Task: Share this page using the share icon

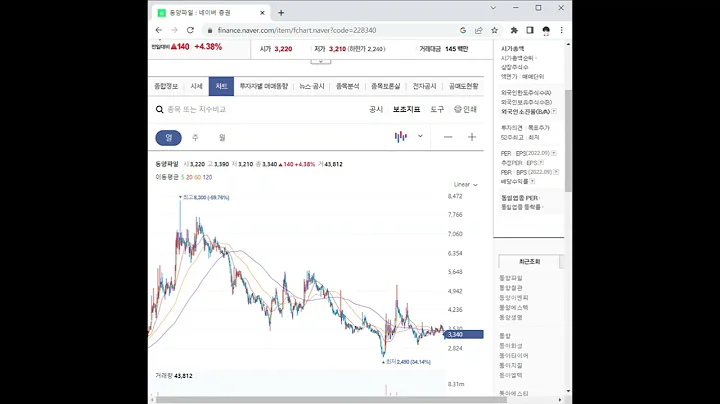Action: [478, 30]
